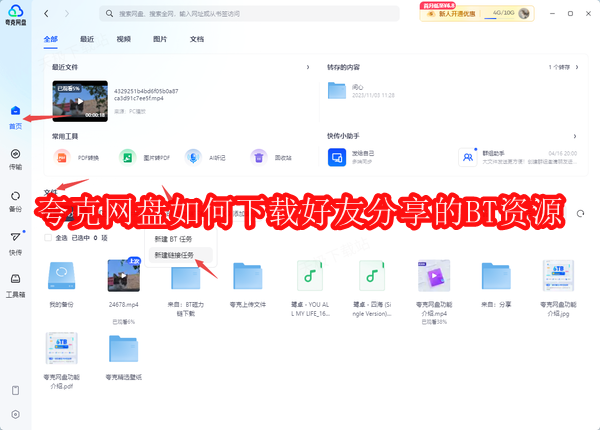This screenshot has width=600, height=430.
Task: Open the 我的备份 backup drive icon
Action: click(x=62, y=275)
